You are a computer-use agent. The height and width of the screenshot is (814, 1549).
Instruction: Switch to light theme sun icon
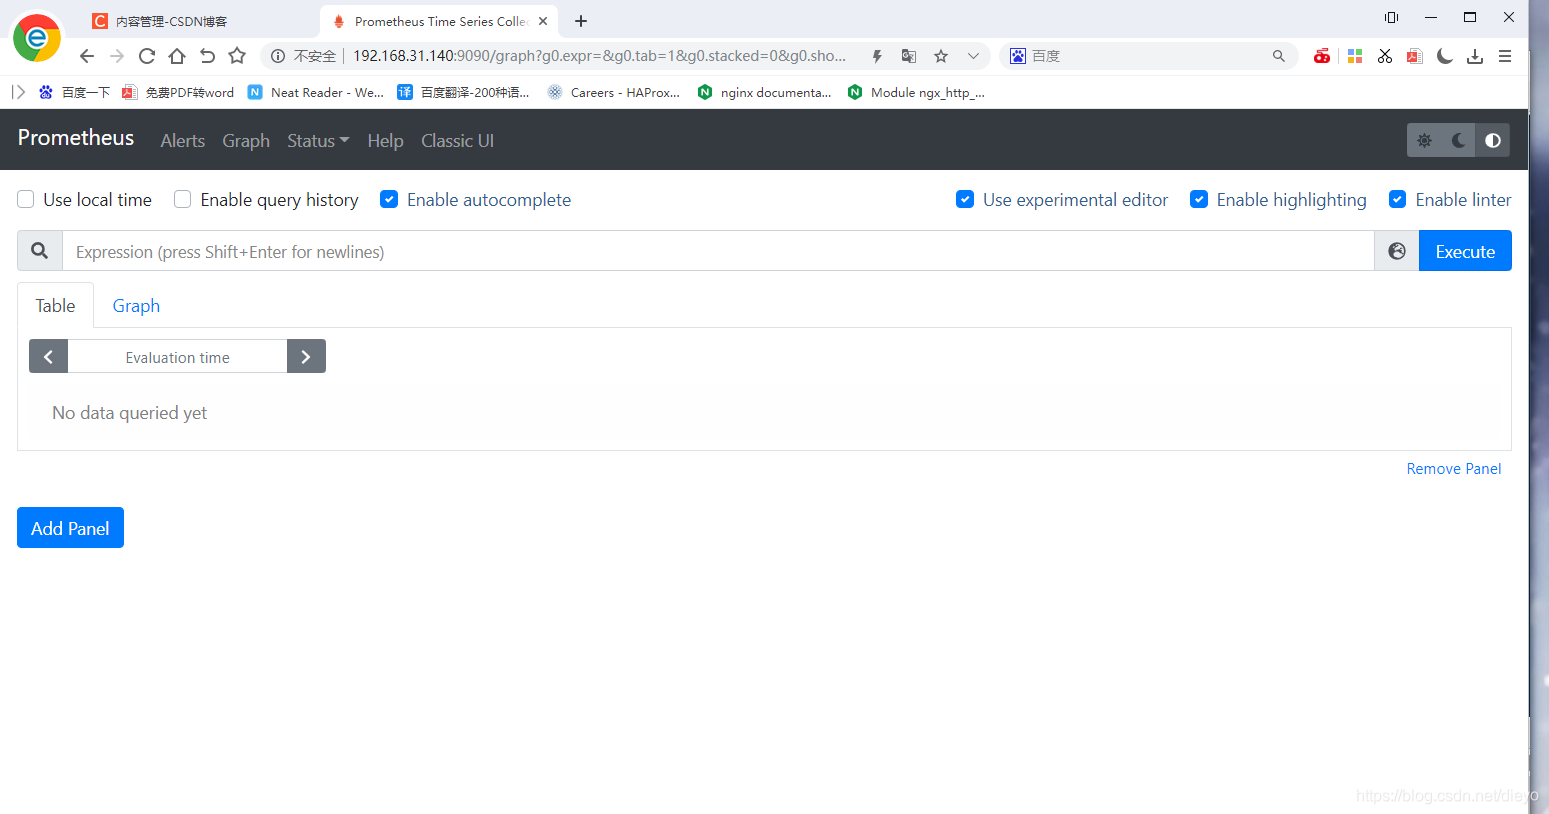click(x=1424, y=141)
